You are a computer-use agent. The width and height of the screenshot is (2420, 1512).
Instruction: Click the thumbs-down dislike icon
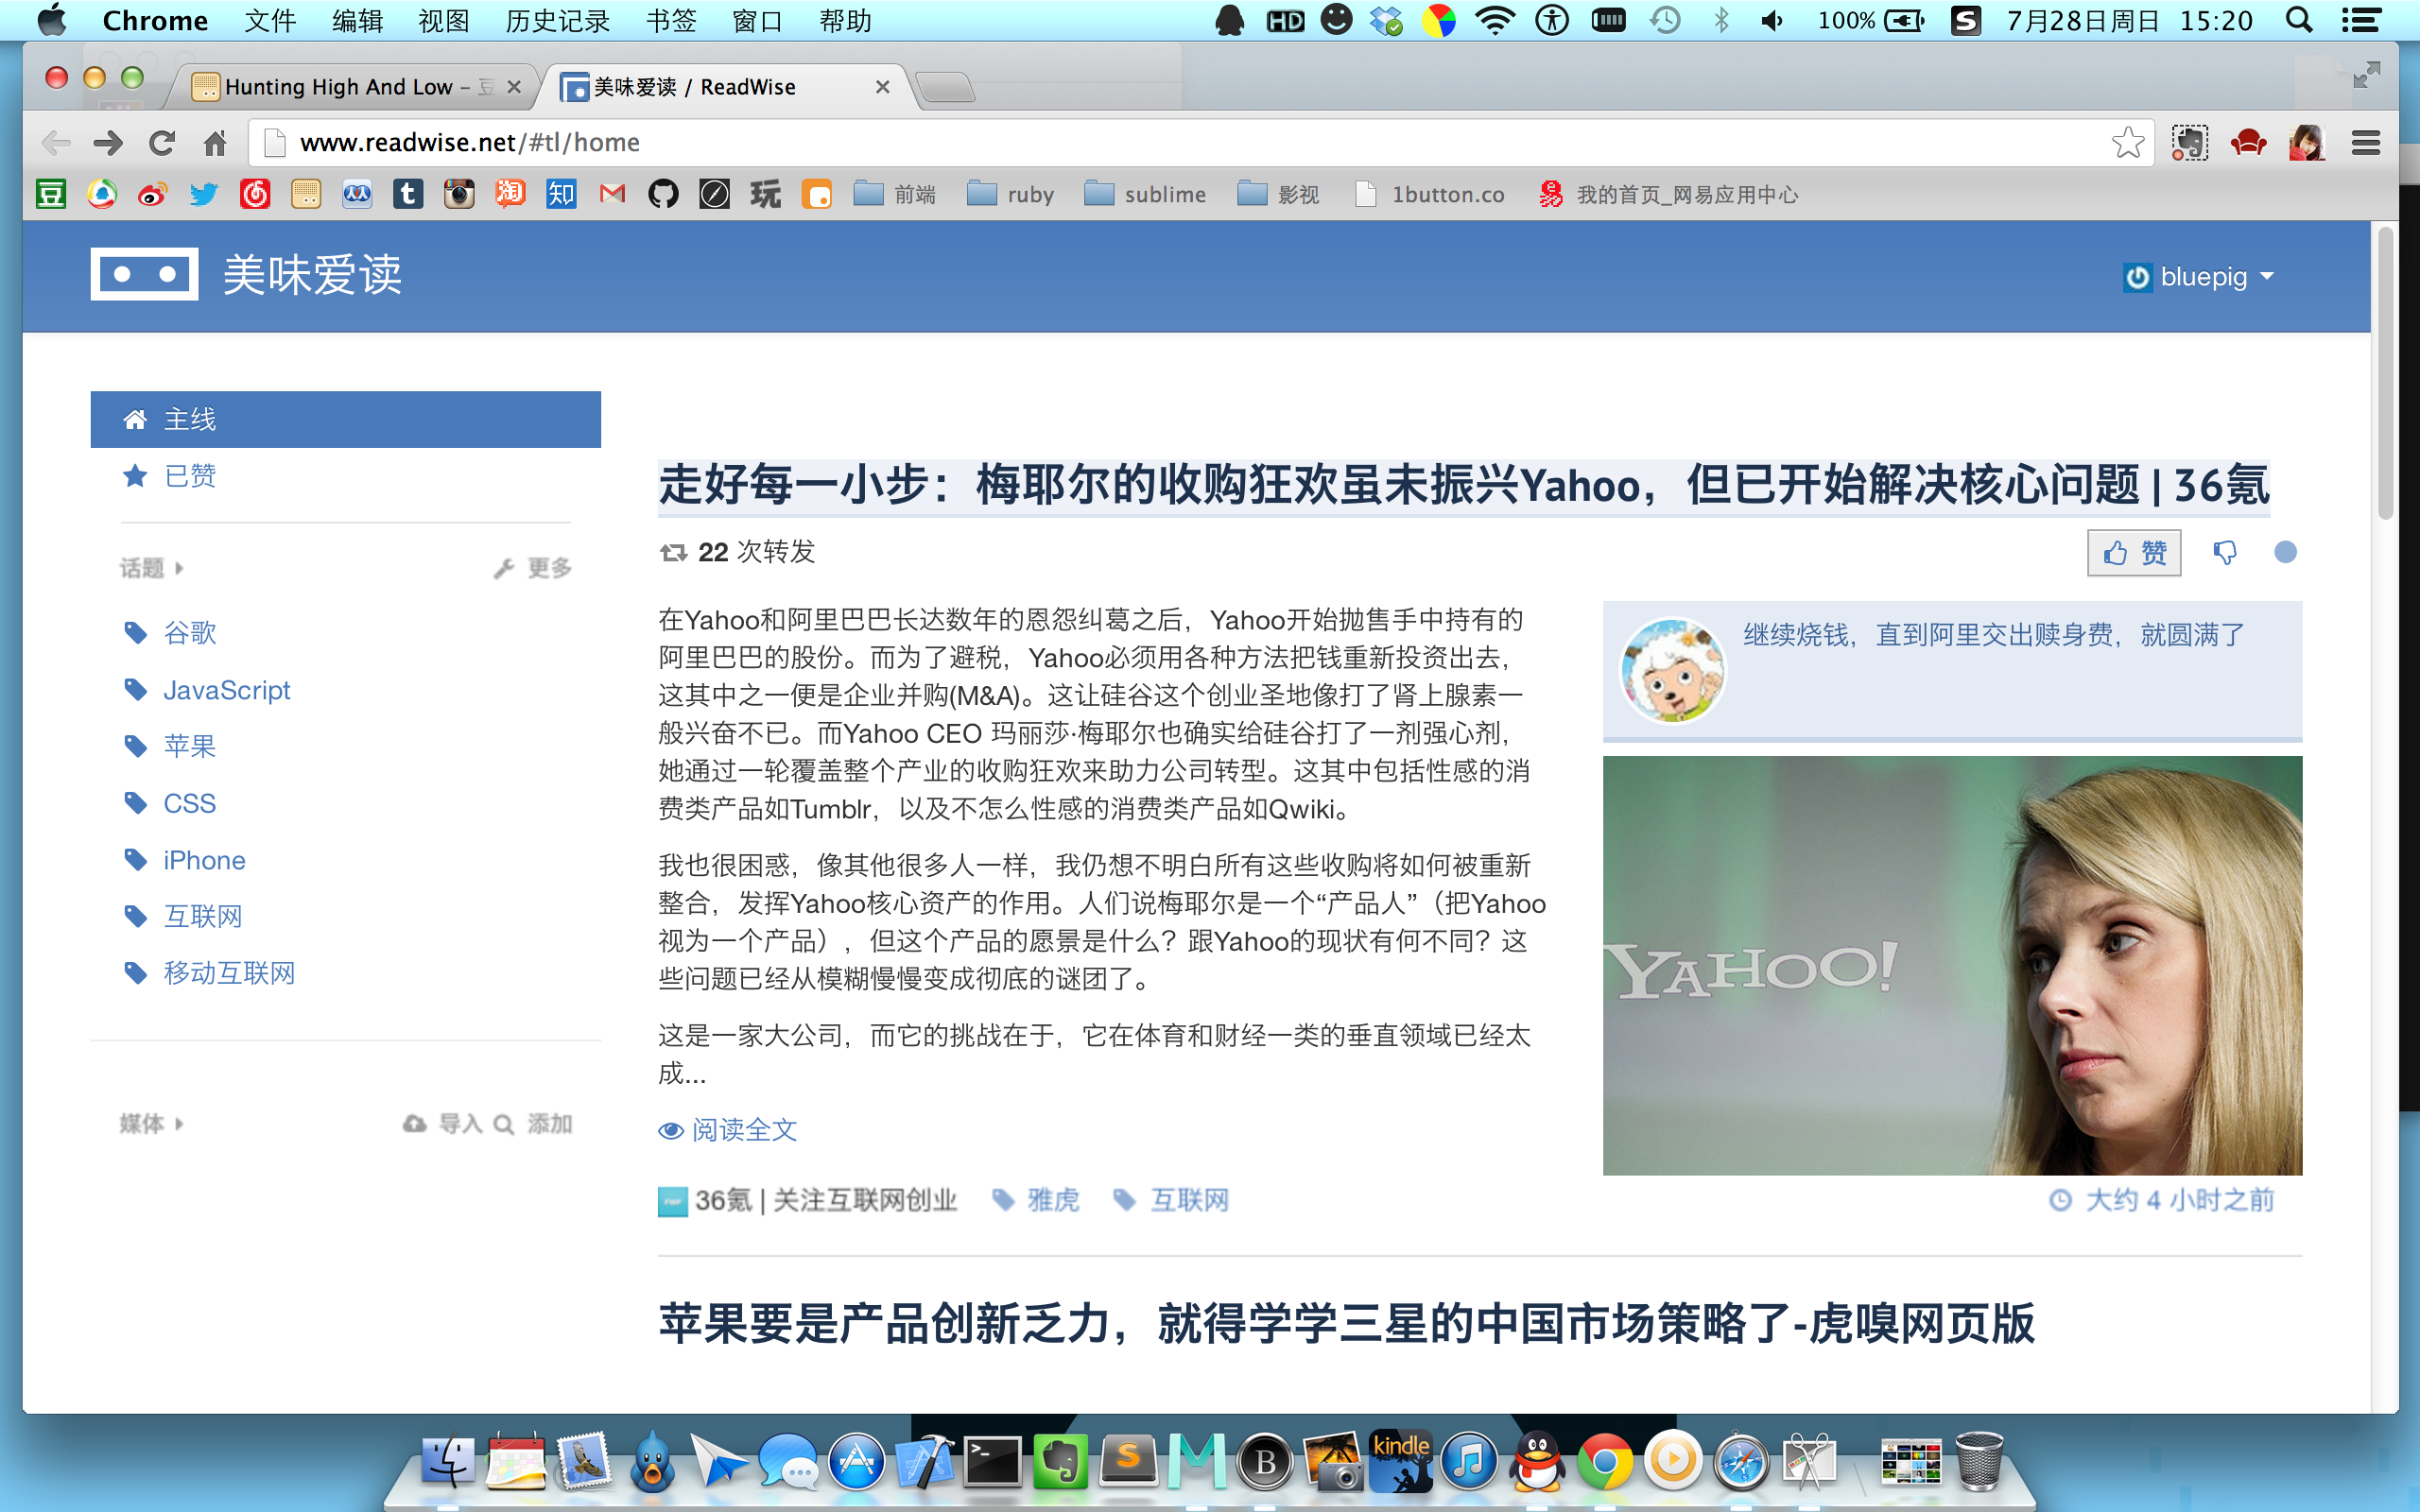[x=2225, y=552]
